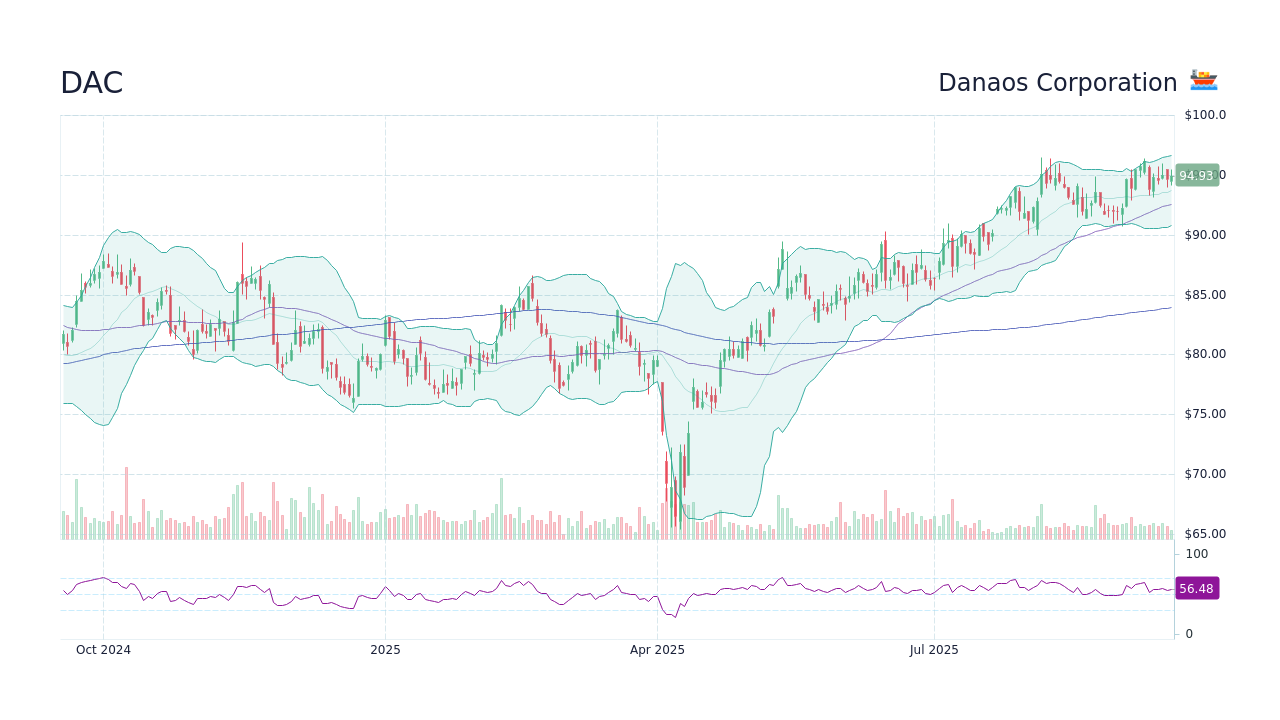Click the Danaos Corporation title text

pos(1057,82)
